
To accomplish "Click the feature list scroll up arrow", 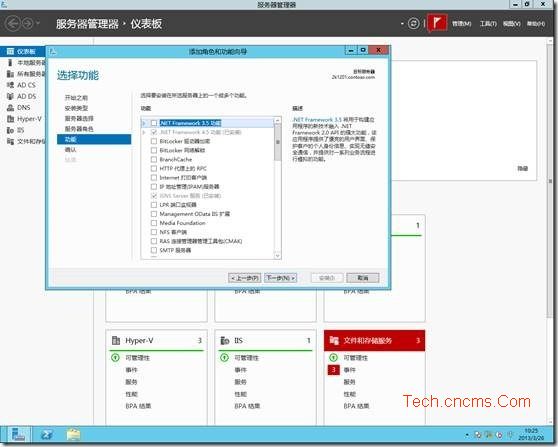I will tap(277, 121).
